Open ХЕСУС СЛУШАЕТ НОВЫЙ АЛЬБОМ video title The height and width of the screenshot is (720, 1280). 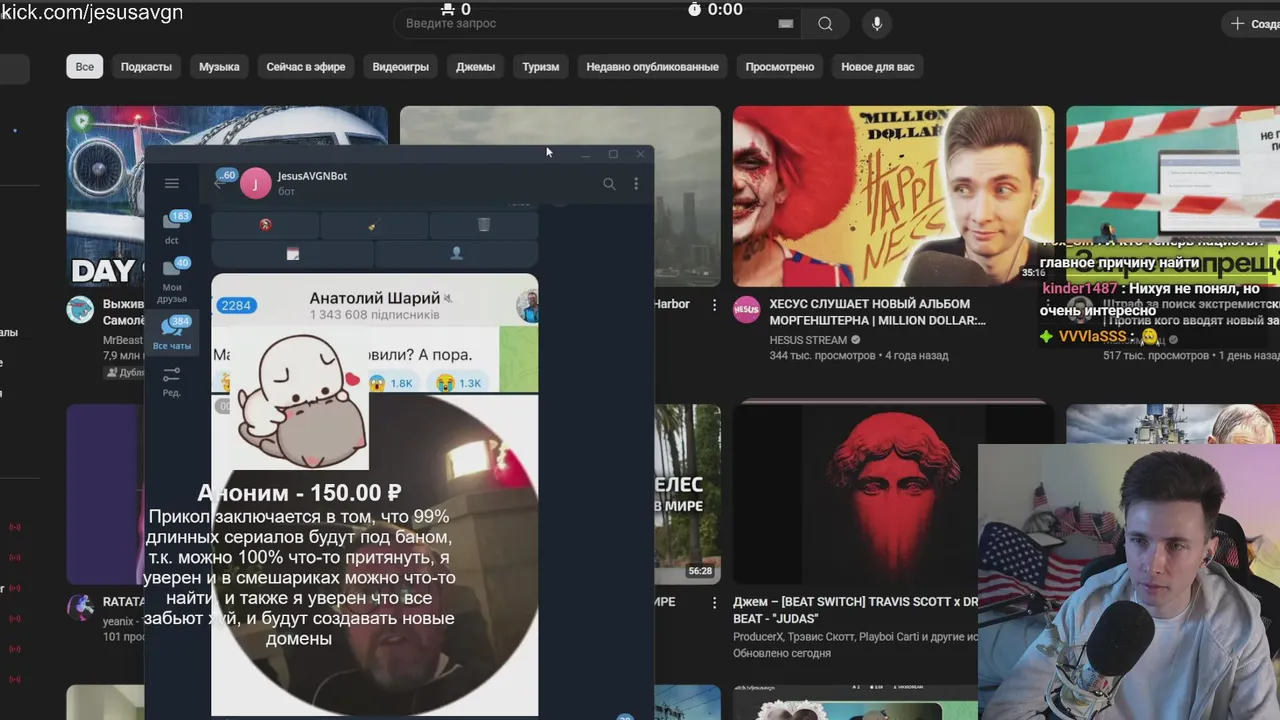[x=878, y=312]
